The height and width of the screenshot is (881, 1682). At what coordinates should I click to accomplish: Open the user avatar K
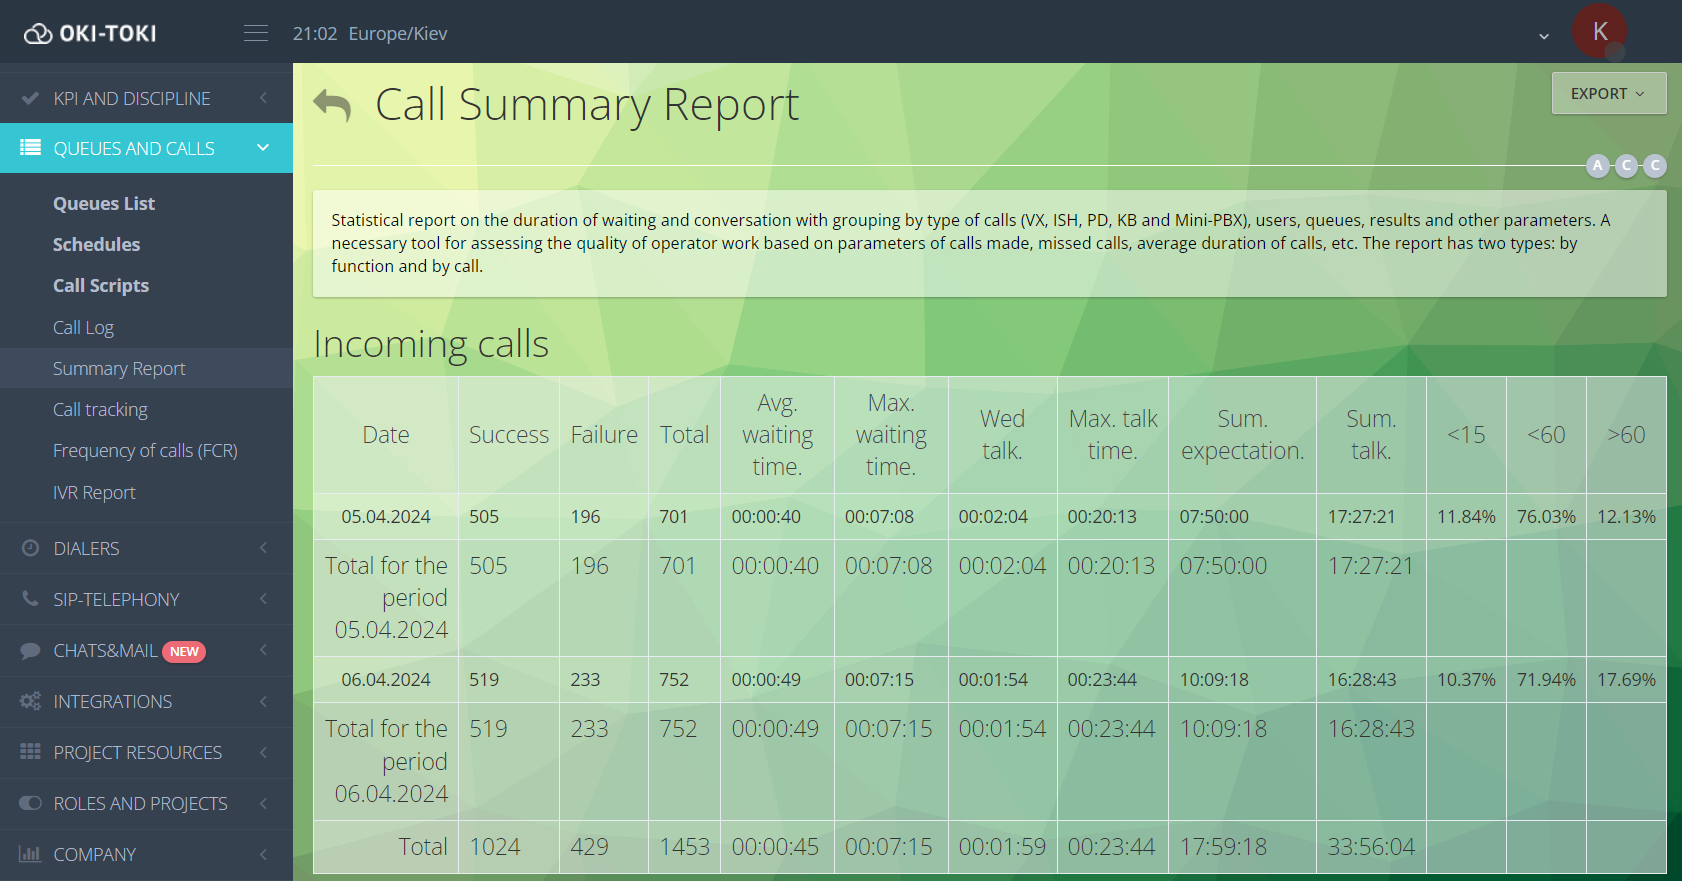click(x=1599, y=32)
